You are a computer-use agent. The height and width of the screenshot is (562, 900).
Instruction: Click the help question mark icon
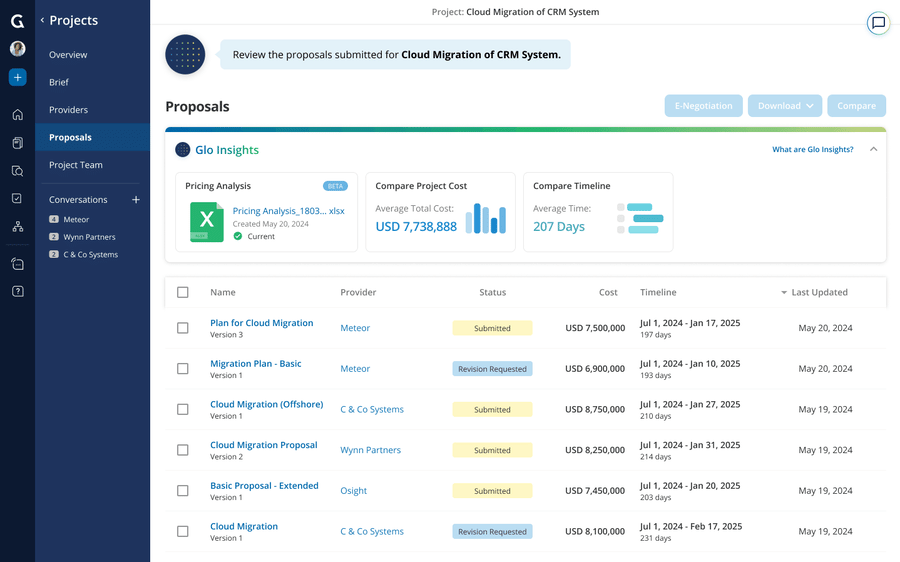click(x=18, y=291)
